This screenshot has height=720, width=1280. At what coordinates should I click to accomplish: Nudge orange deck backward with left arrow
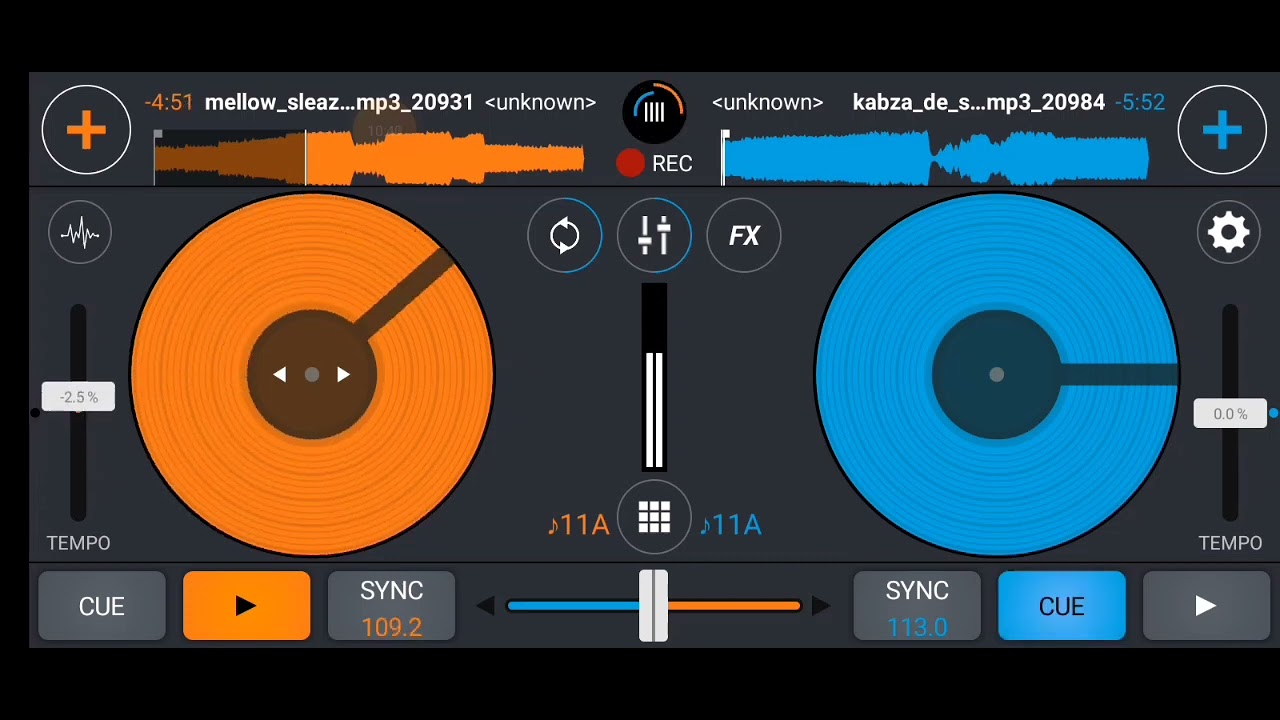click(280, 375)
